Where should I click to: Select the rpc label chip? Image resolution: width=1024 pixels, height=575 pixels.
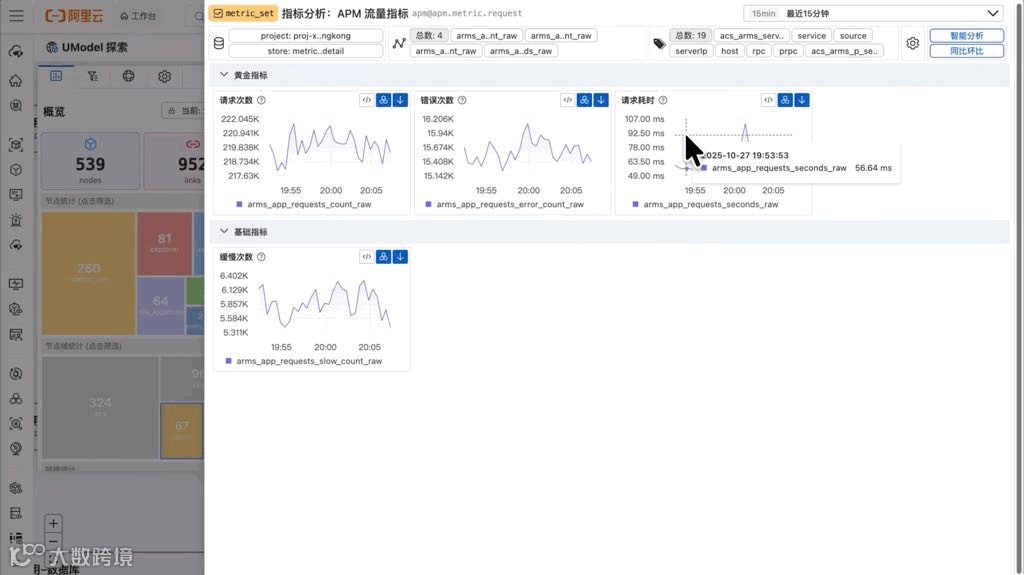[758, 51]
